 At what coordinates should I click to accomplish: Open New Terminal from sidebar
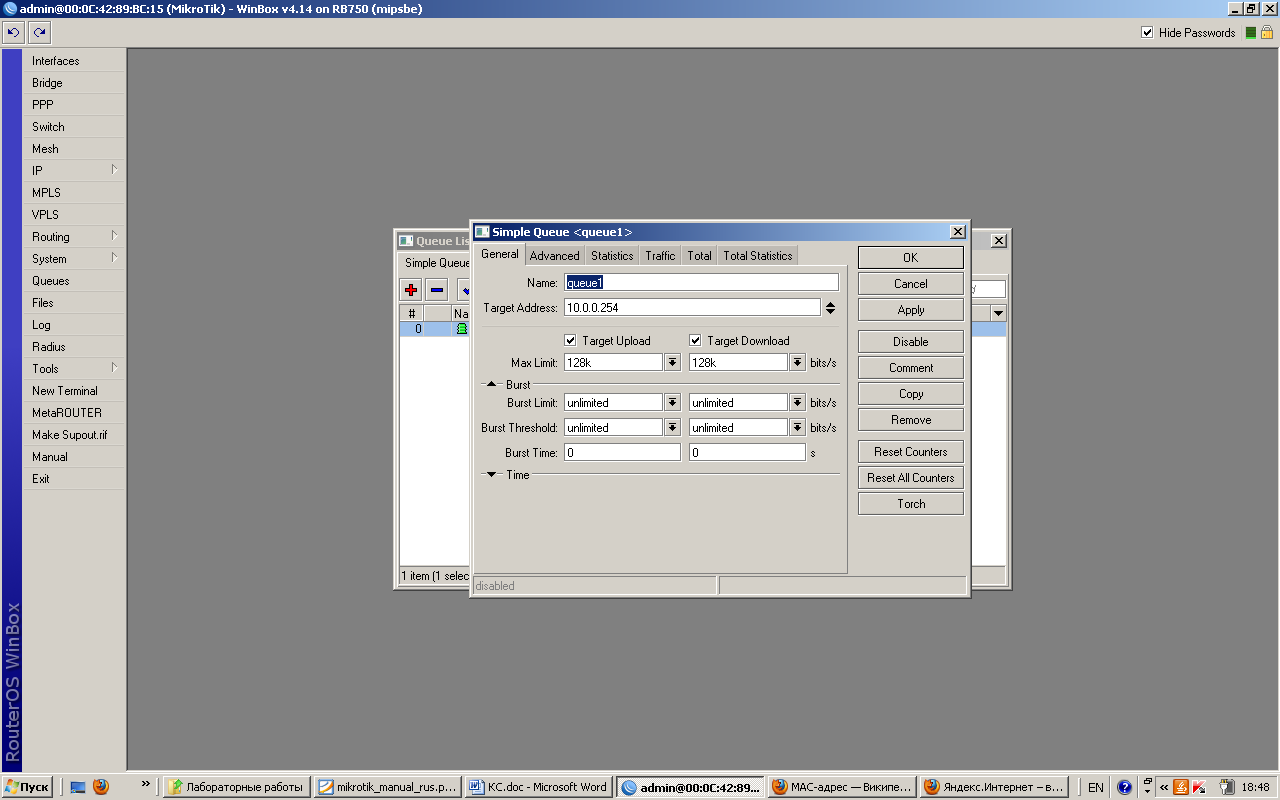coord(74,391)
